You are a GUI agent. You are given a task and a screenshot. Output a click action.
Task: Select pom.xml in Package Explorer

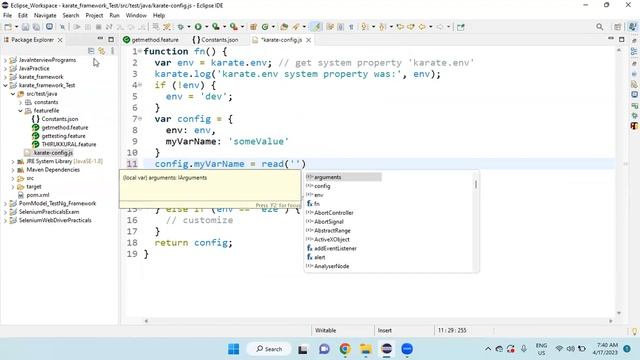tap(38, 195)
